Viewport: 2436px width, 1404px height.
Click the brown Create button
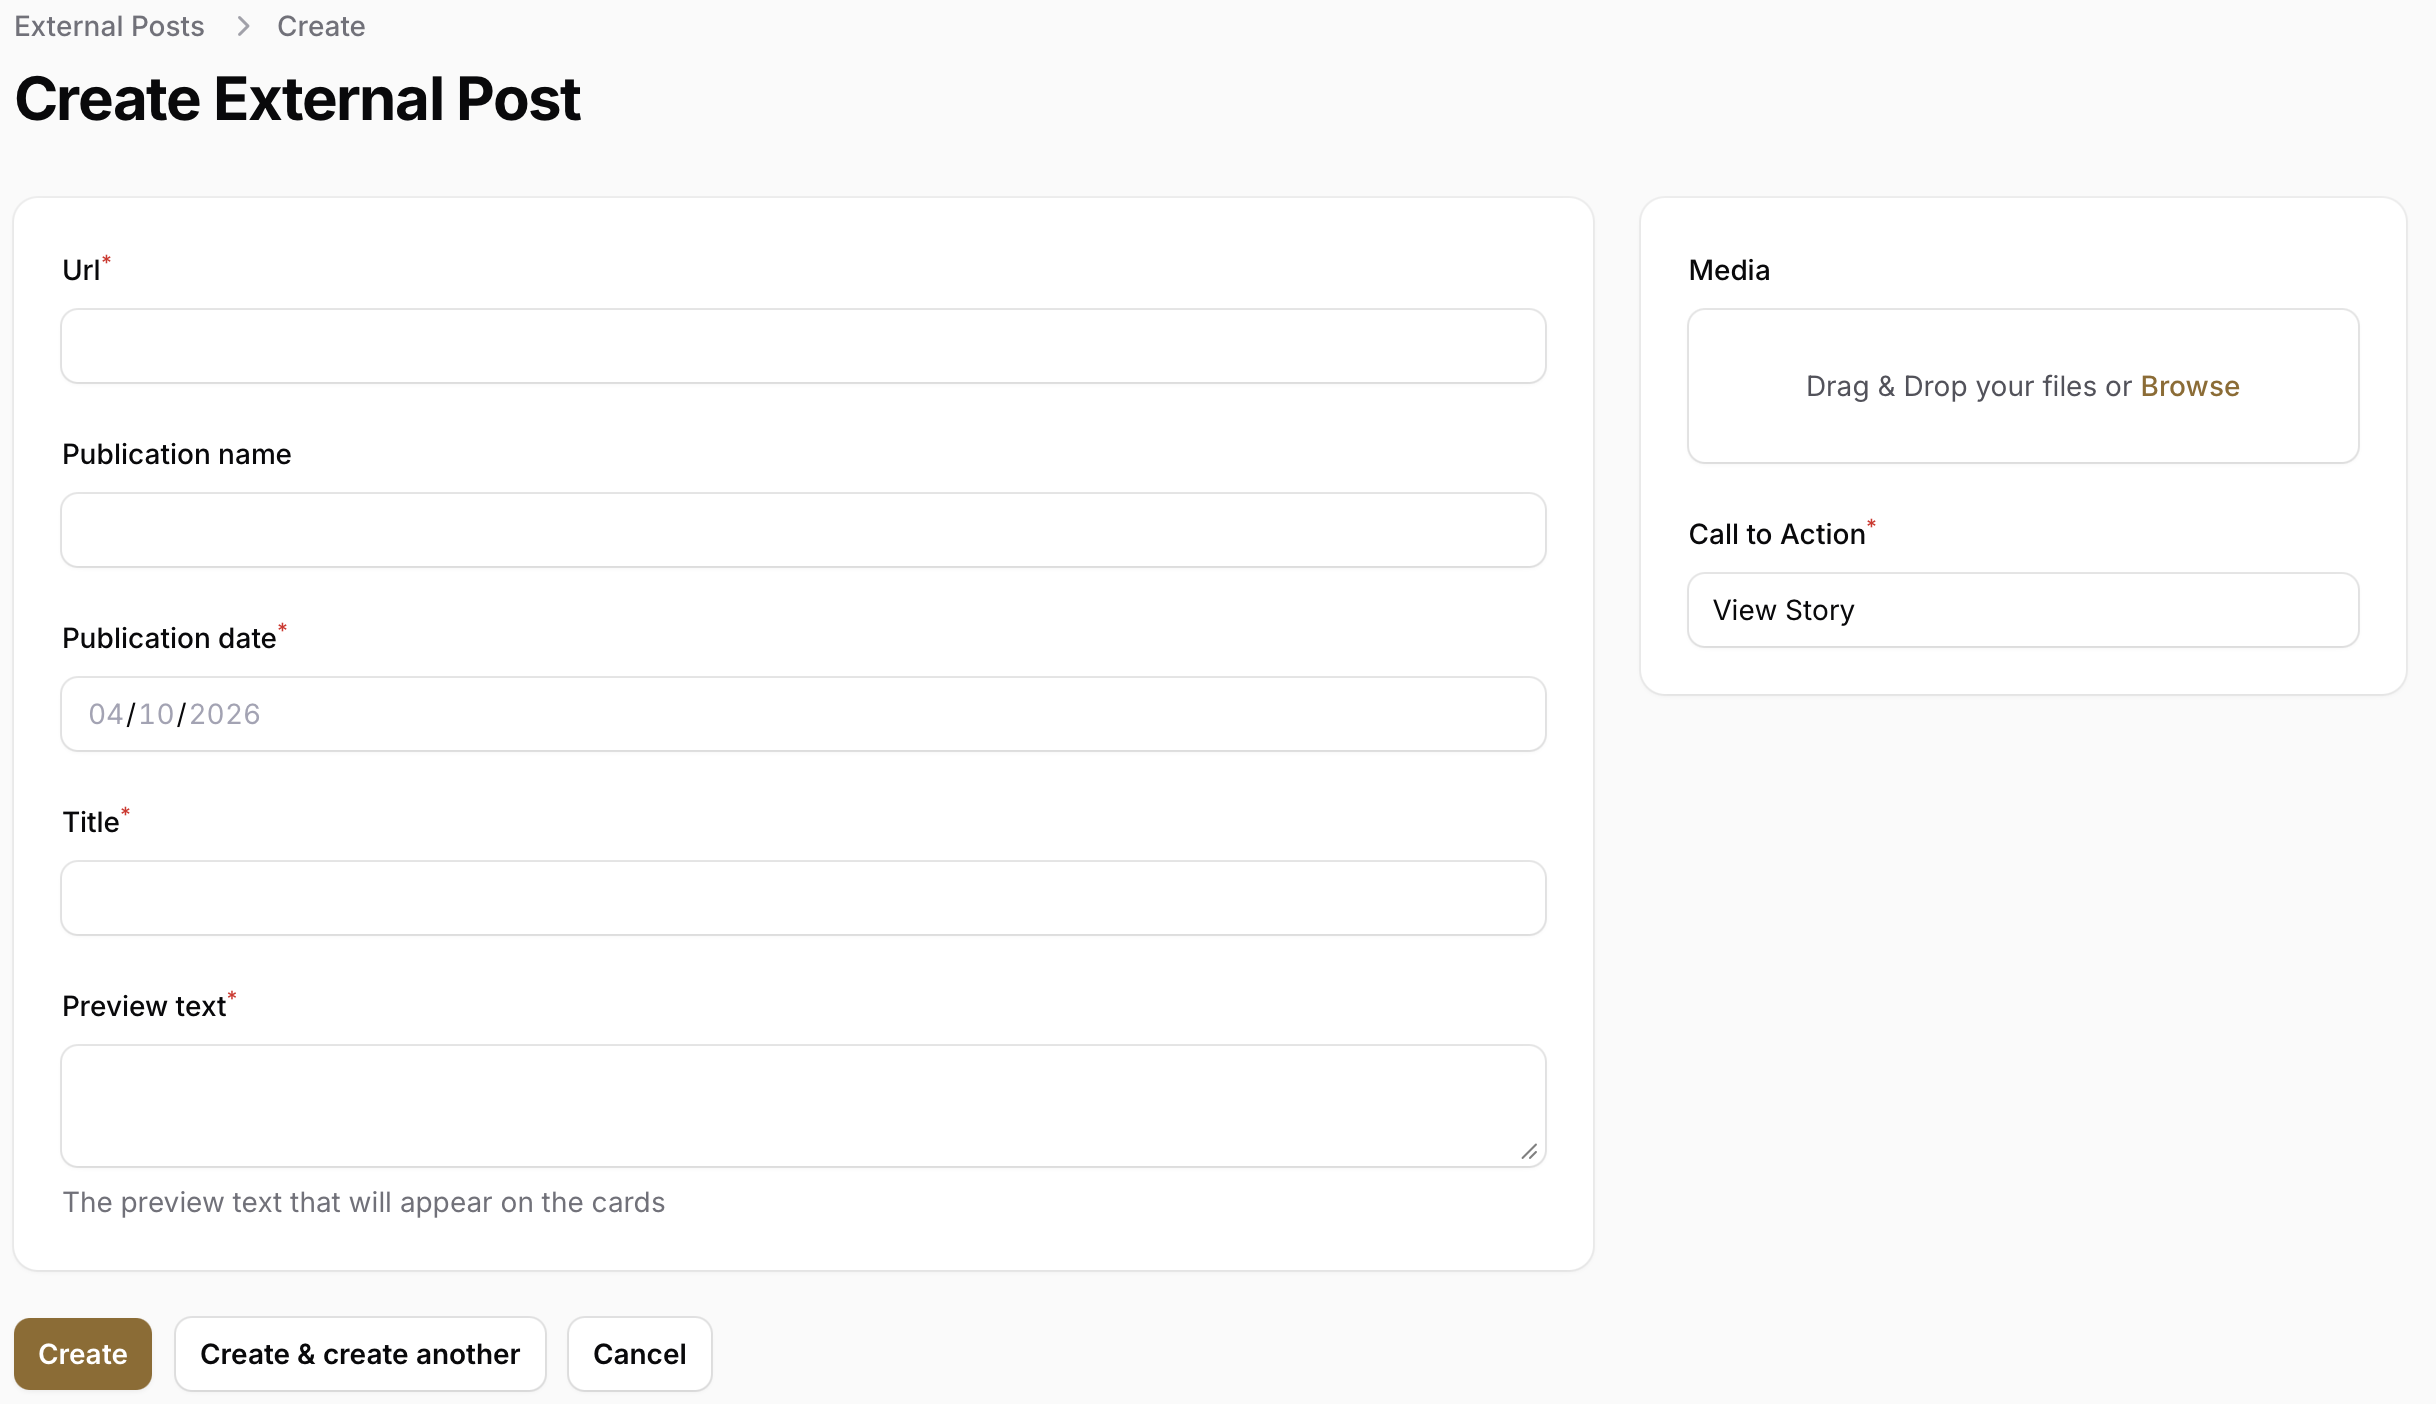click(x=83, y=1354)
